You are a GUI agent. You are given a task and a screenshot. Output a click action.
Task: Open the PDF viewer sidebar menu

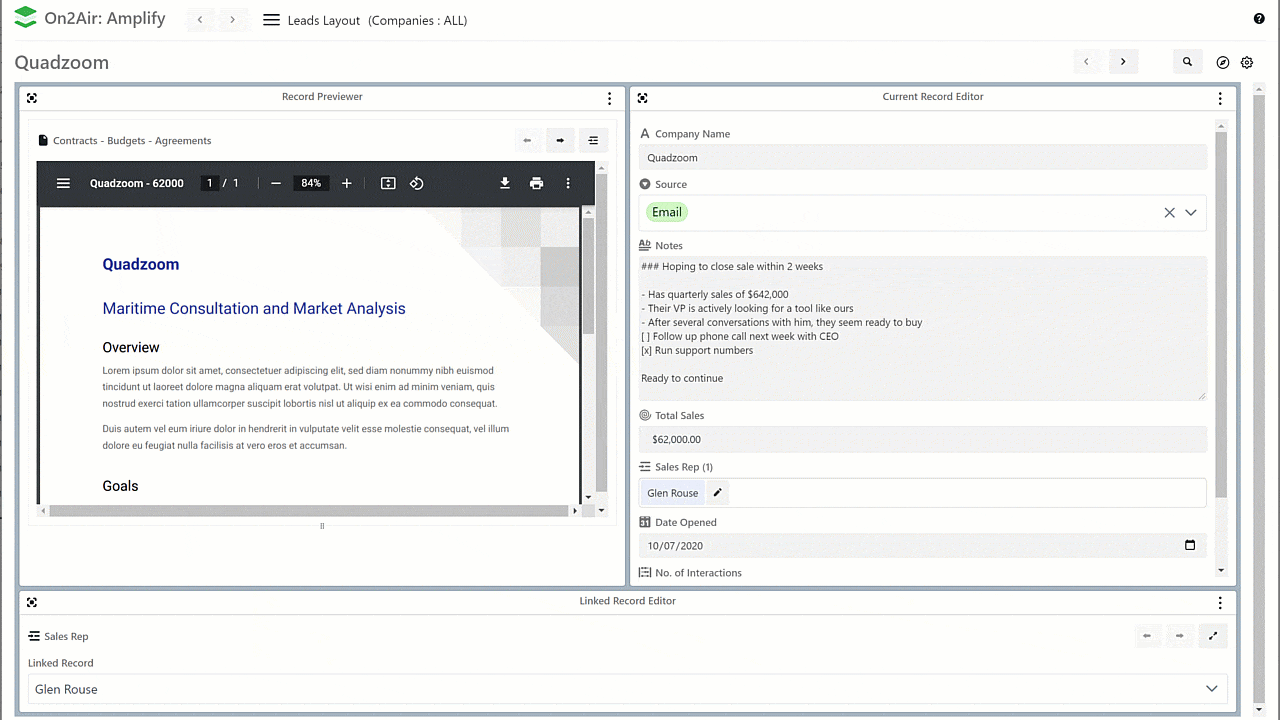point(63,183)
